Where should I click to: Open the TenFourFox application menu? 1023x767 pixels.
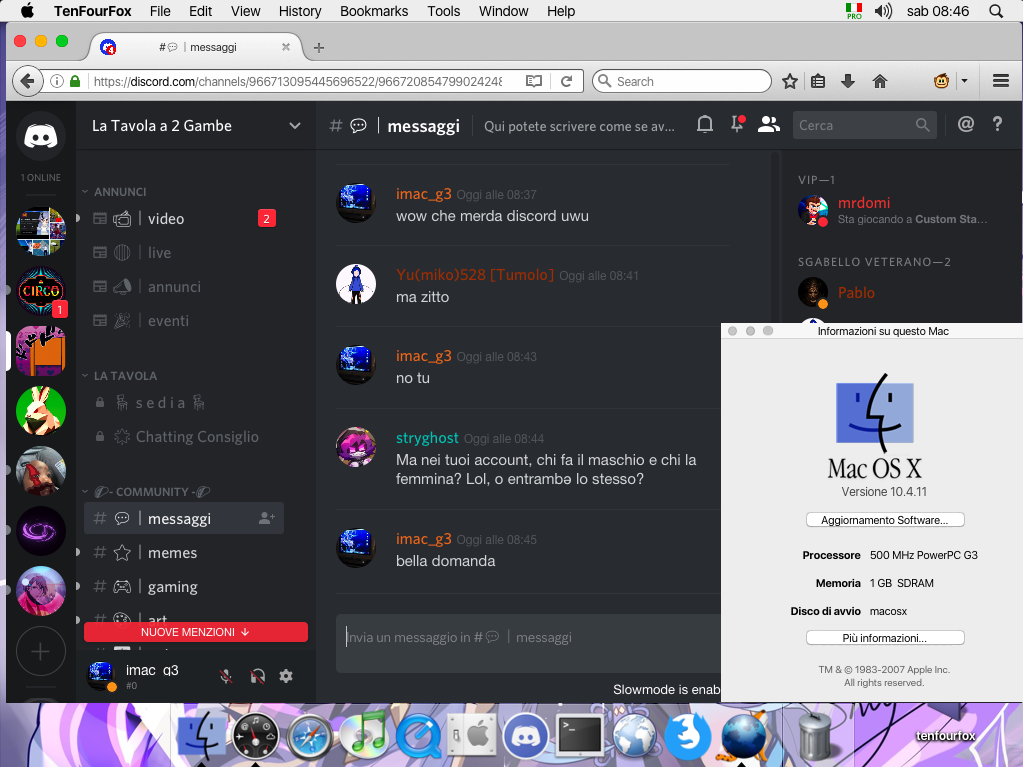[93, 11]
